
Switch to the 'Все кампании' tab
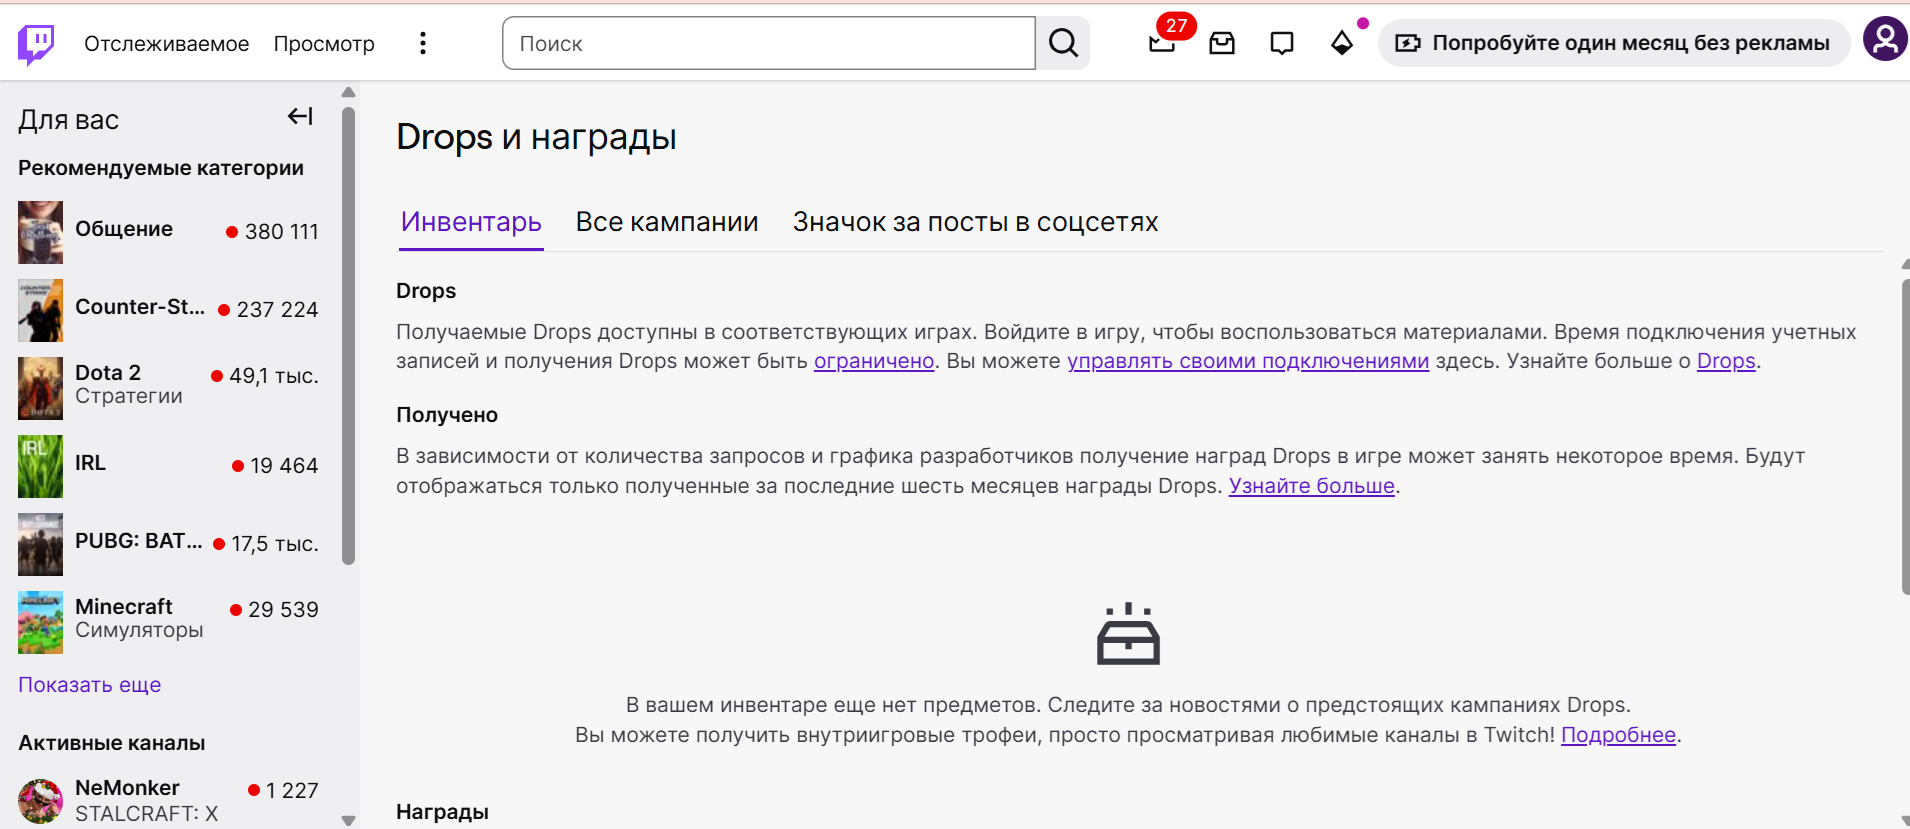667,222
